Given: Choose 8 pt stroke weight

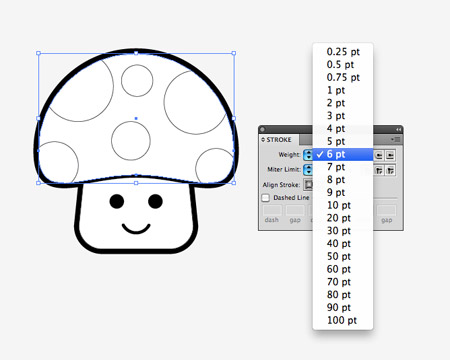Looking at the screenshot, I should click(x=343, y=180).
